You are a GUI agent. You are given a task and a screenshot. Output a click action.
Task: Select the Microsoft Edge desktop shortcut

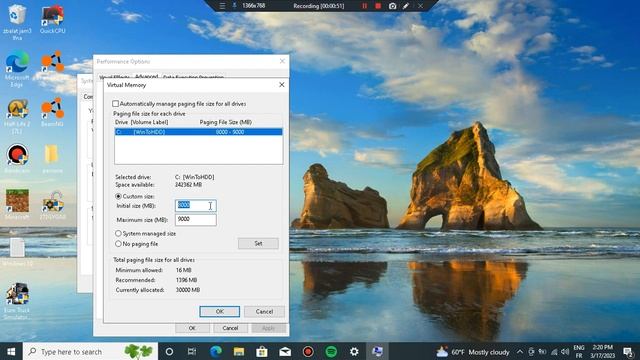pyautogui.click(x=17, y=69)
